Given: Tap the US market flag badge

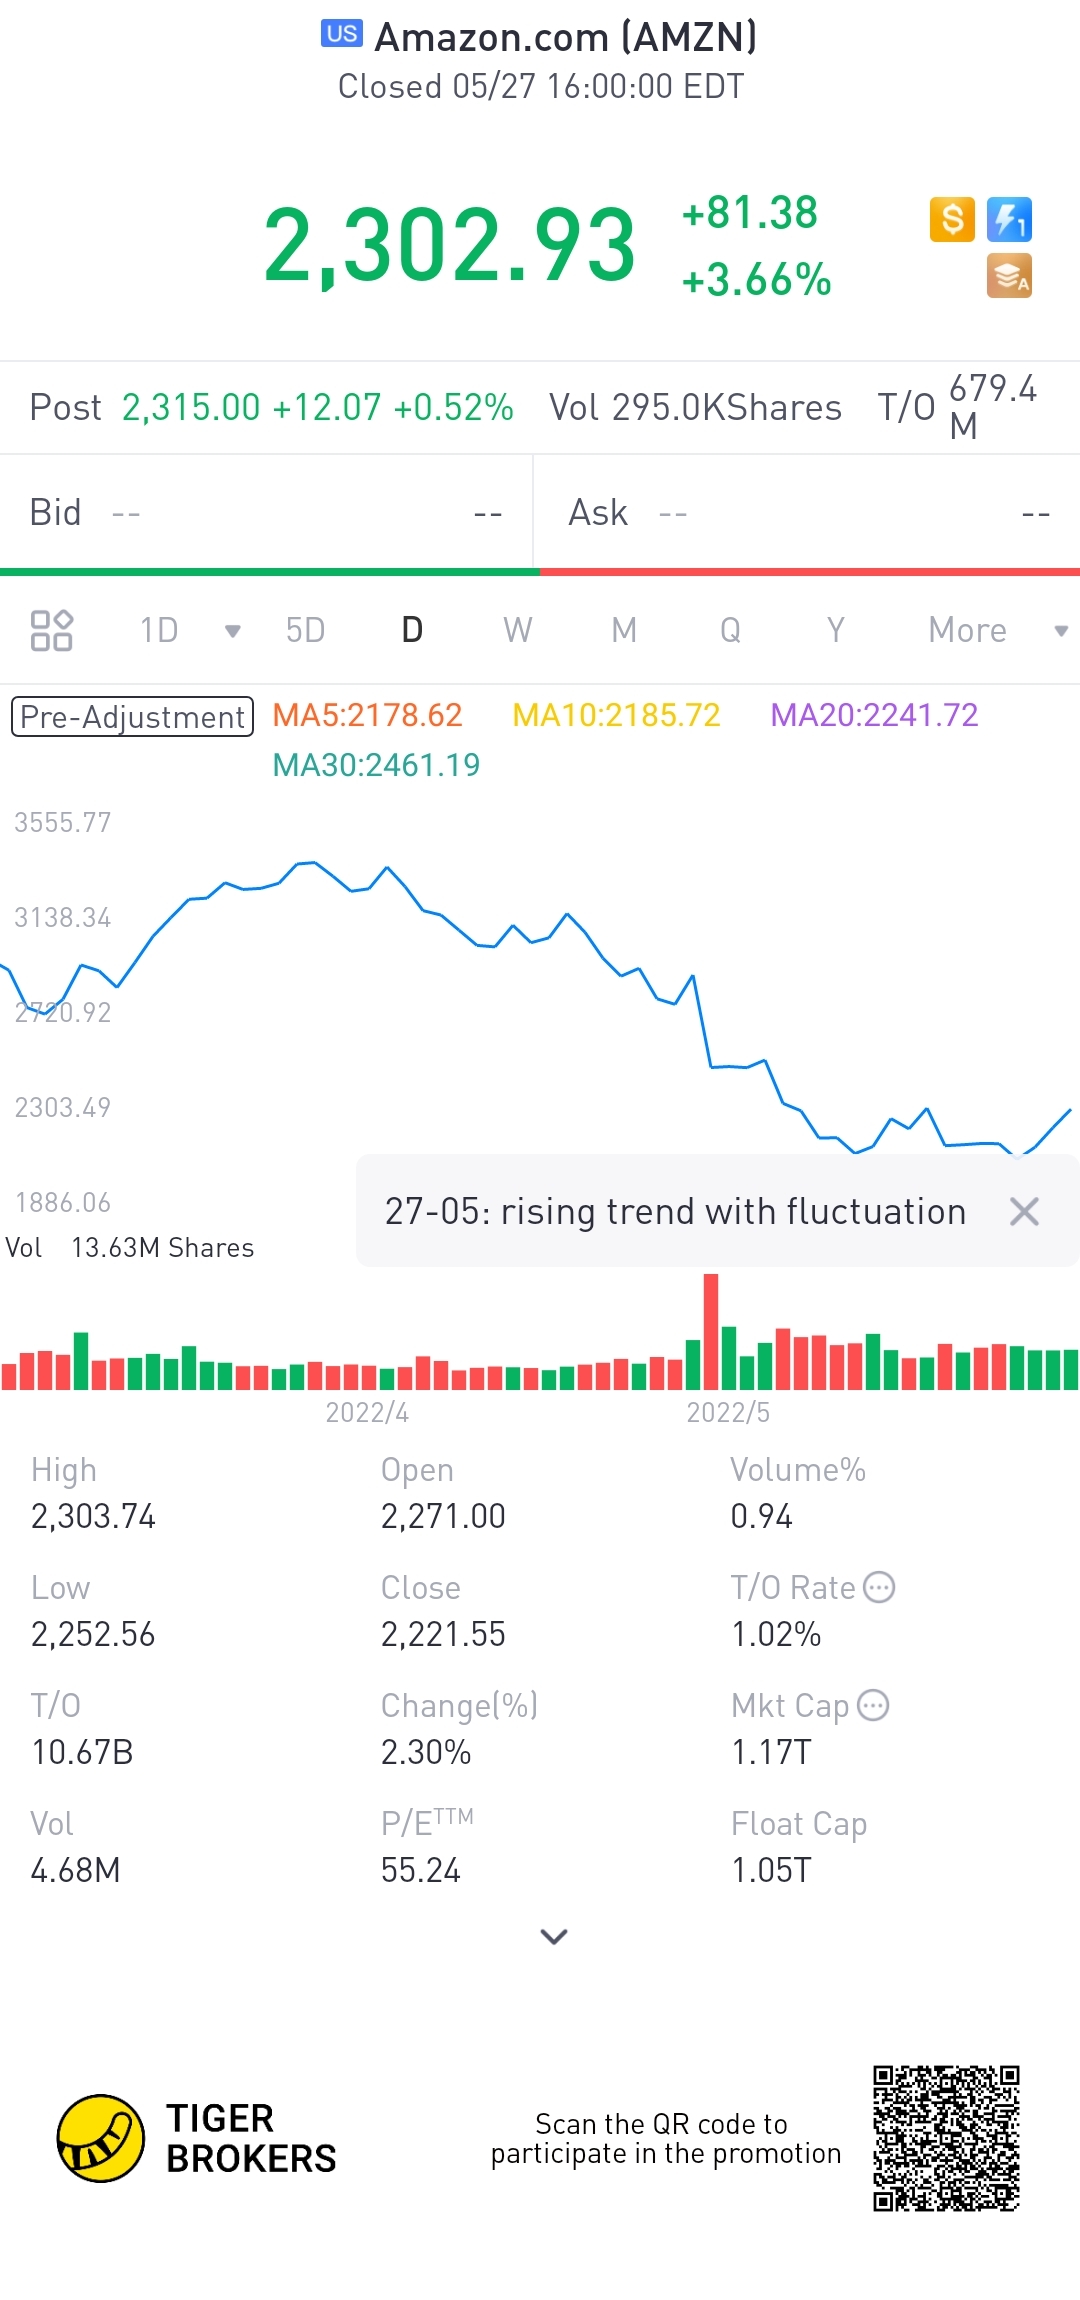Looking at the screenshot, I should pyautogui.click(x=341, y=34).
